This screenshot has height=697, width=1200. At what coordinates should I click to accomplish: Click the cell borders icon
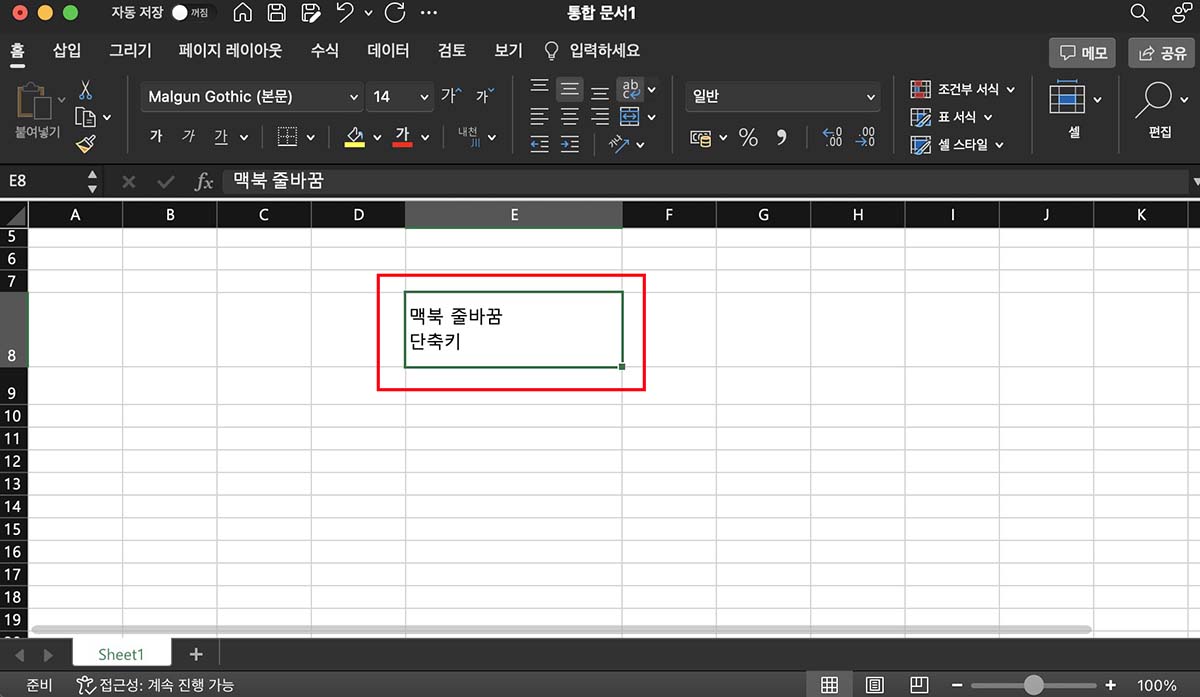coord(287,137)
